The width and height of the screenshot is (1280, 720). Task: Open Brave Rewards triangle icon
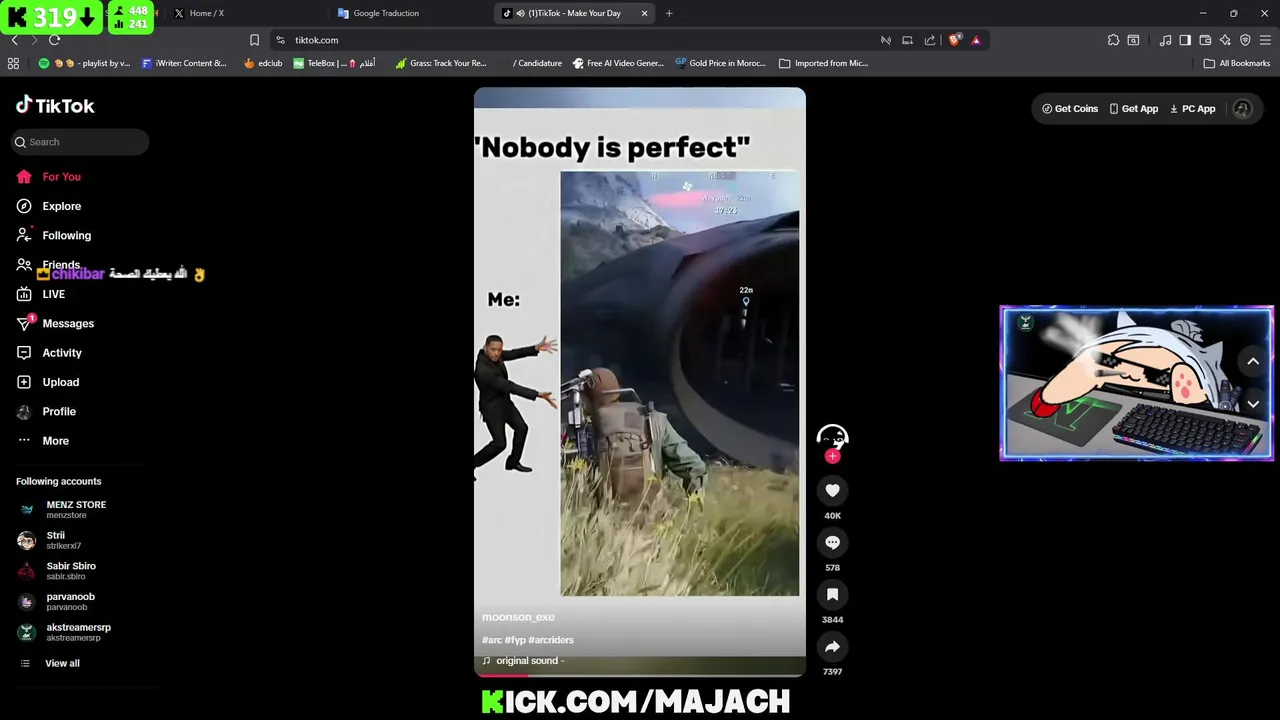point(976,40)
